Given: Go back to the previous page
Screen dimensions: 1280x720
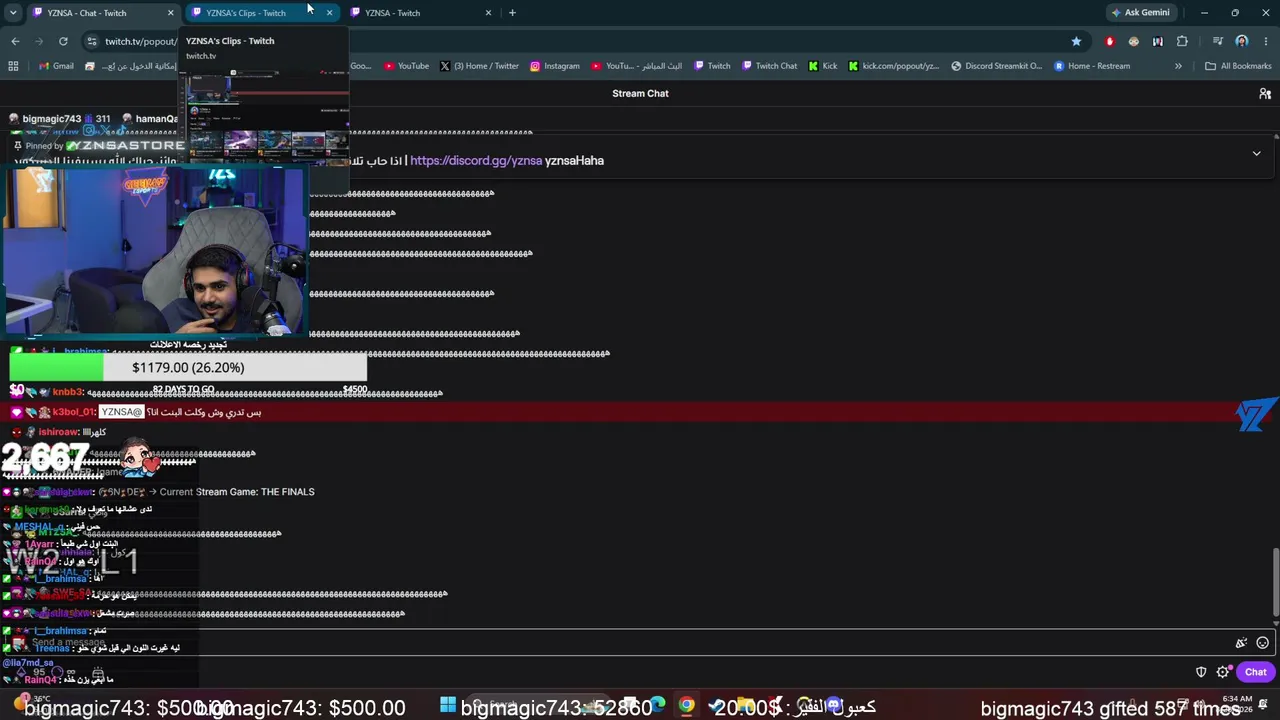Looking at the screenshot, I should [15, 41].
